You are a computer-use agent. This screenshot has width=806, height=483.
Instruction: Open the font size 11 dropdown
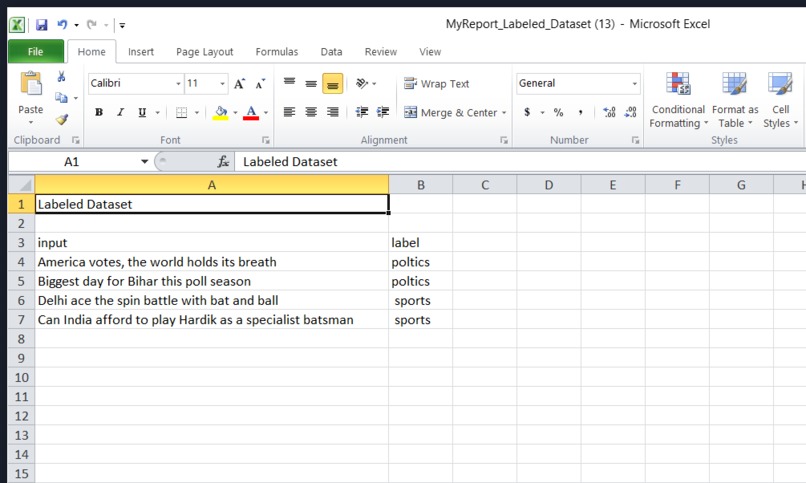pyautogui.click(x=223, y=83)
